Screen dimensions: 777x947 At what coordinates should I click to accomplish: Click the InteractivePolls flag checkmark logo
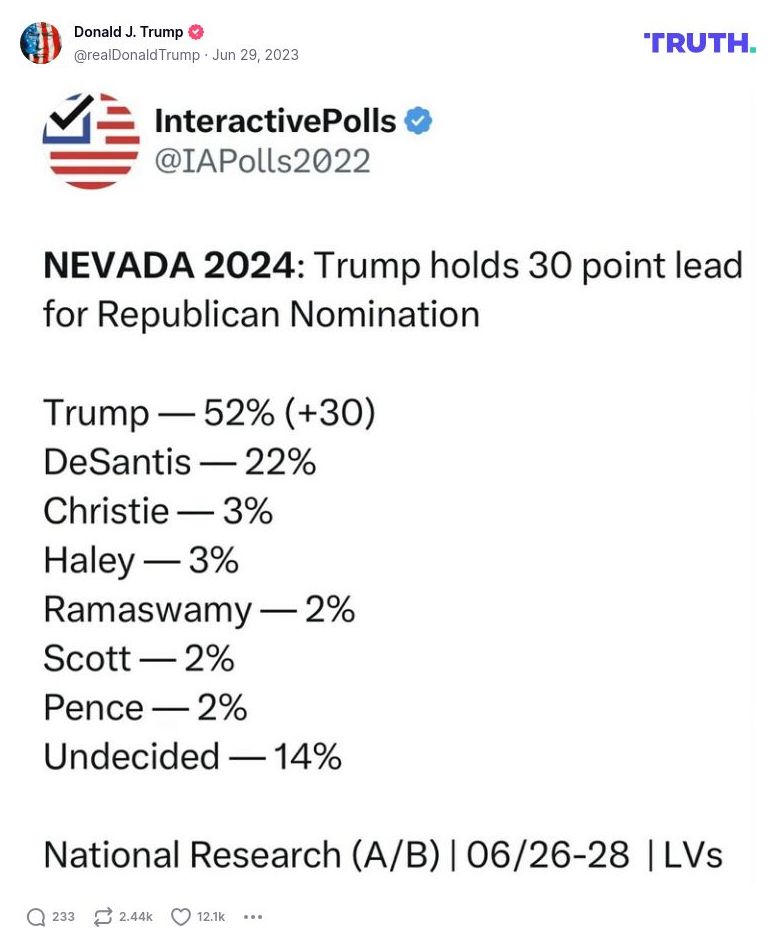click(x=91, y=141)
